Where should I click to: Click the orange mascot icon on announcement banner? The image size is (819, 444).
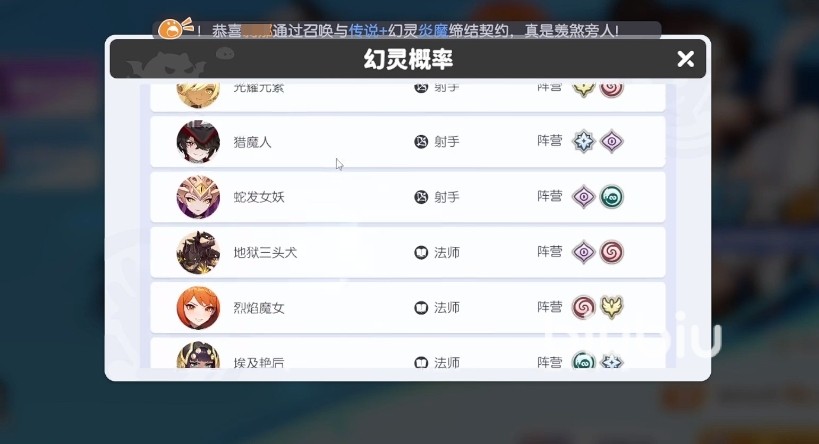click(x=174, y=28)
